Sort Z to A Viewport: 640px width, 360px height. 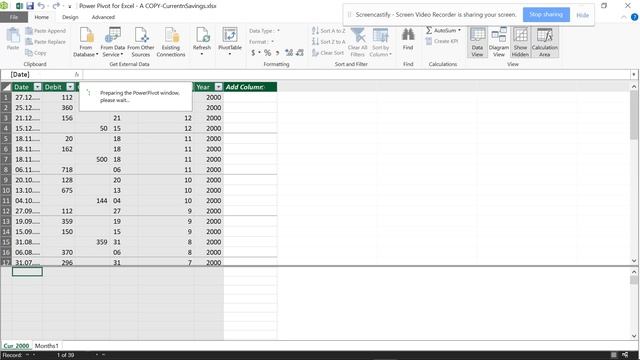coord(329,42)
